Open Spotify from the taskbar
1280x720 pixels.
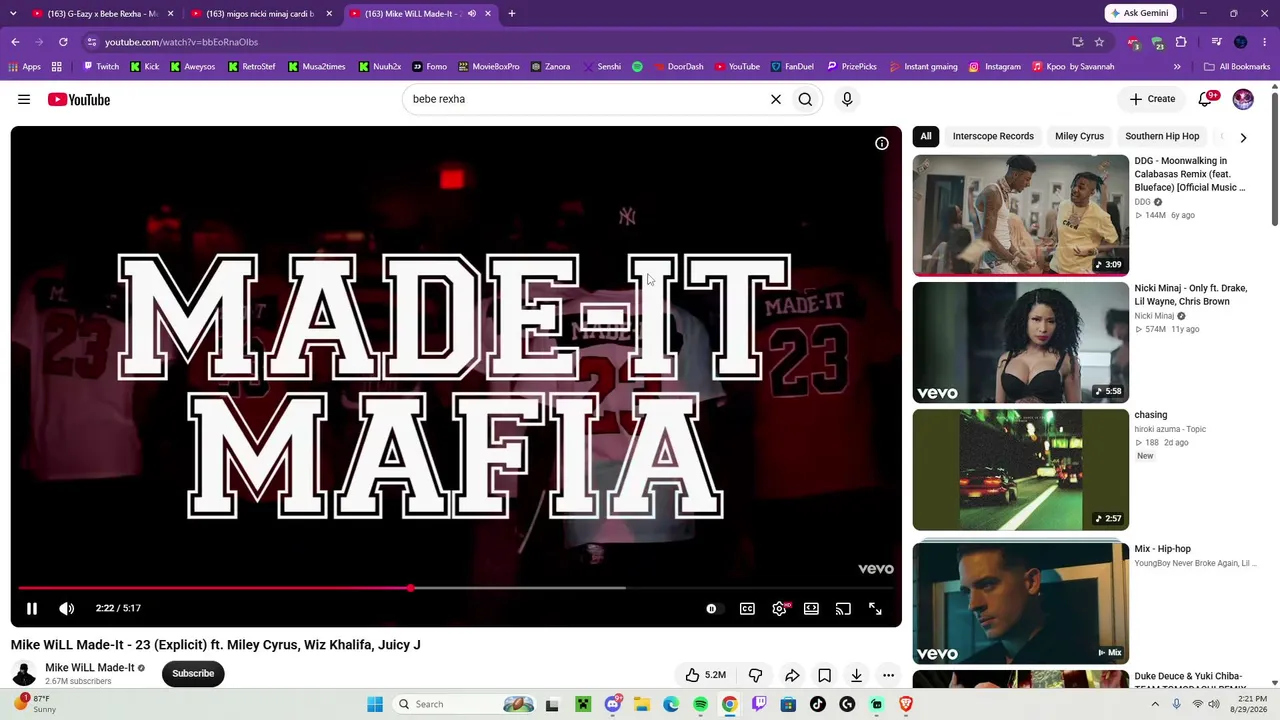pos(700,704)
